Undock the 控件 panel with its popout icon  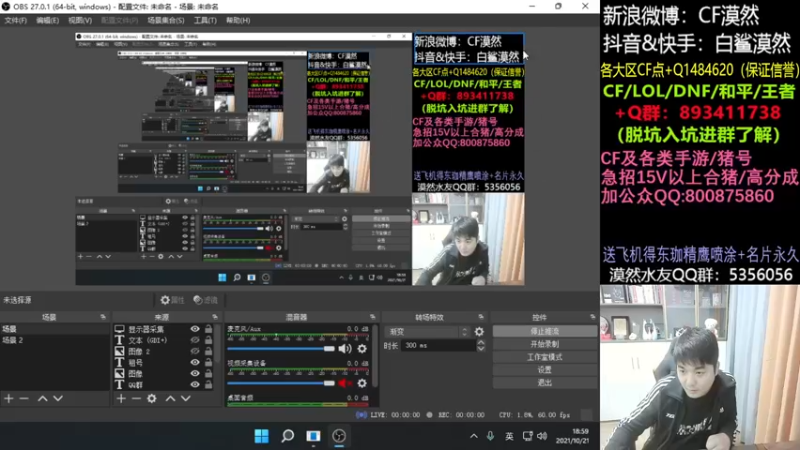592,317
